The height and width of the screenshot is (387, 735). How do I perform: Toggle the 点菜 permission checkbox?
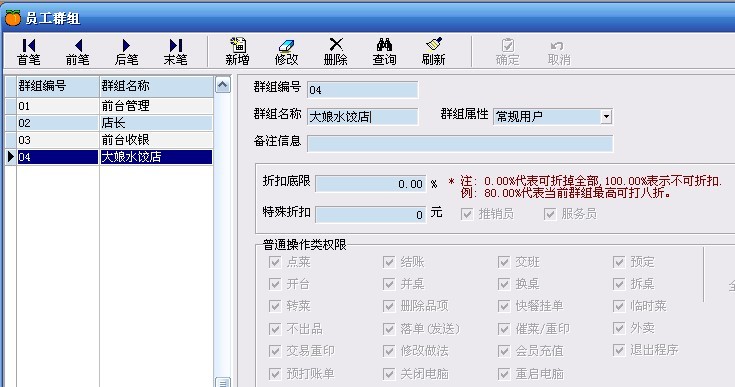[275, 262]
